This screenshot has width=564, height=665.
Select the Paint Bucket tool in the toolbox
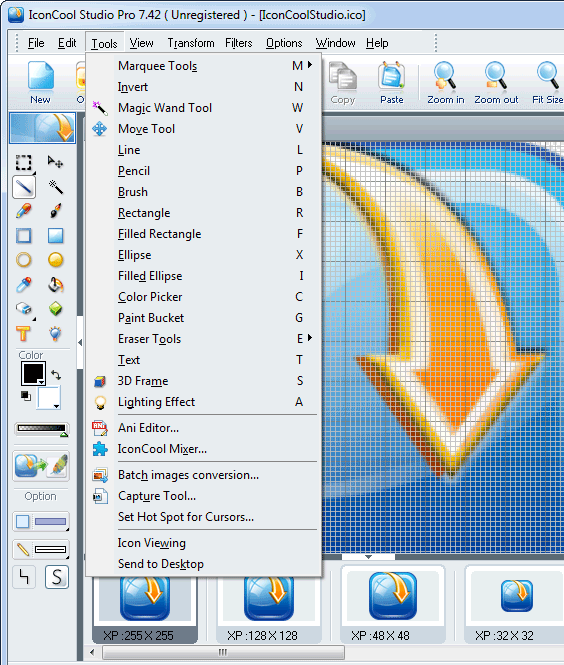pos(56,285)
